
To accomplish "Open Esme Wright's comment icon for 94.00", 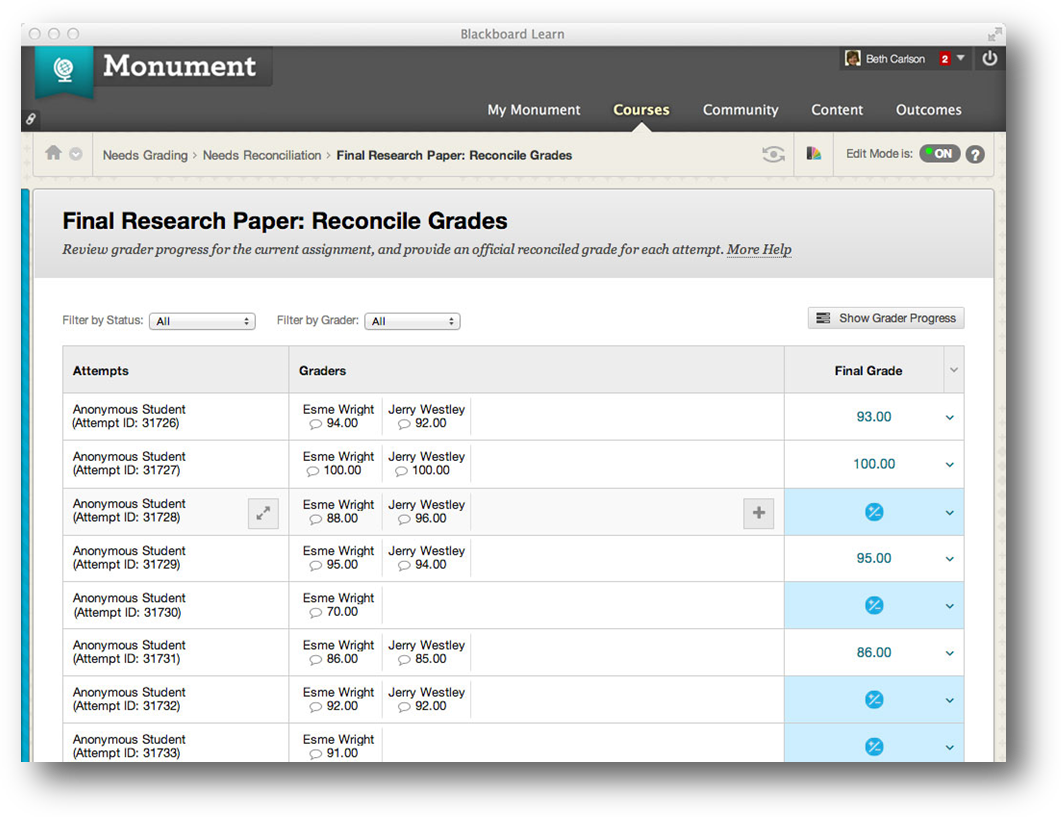I will (x=315, y=424).
